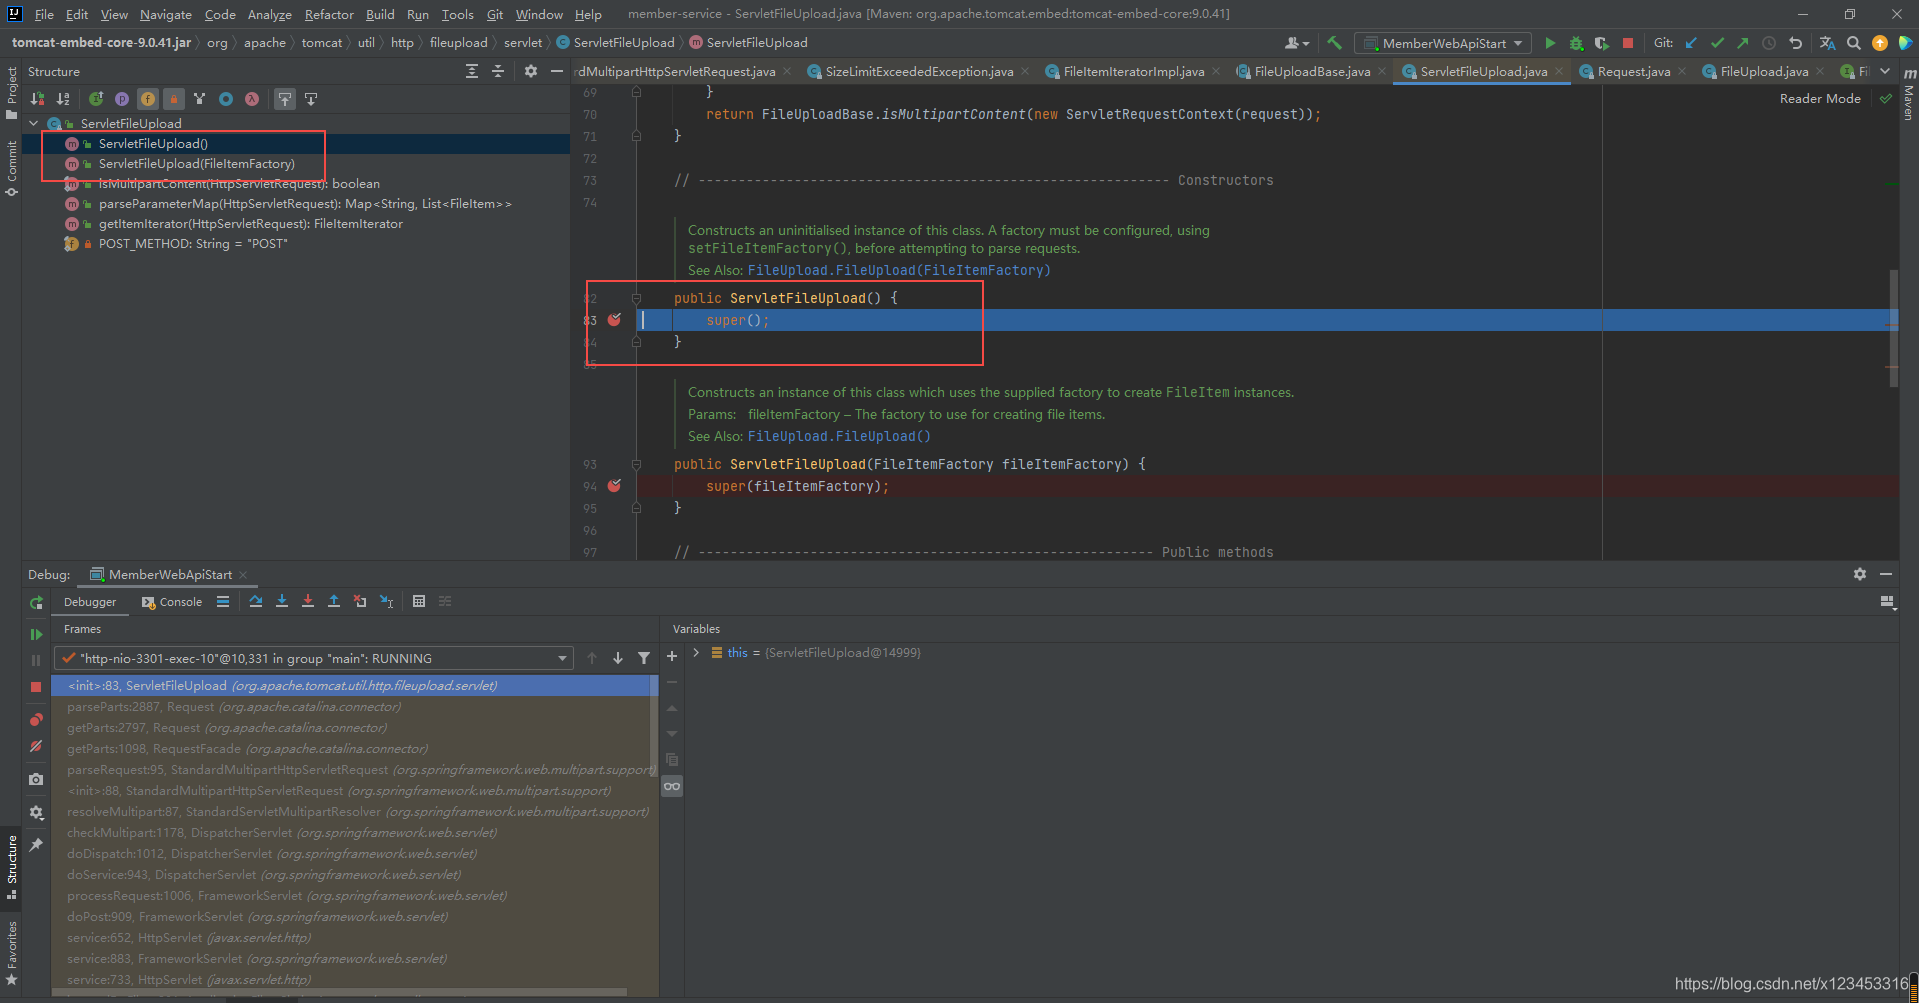Fold constructor at line 93 in gutter
The height and width of the screenshot is (1003, 1919).
pyautogui.click(x=636, y=464)
